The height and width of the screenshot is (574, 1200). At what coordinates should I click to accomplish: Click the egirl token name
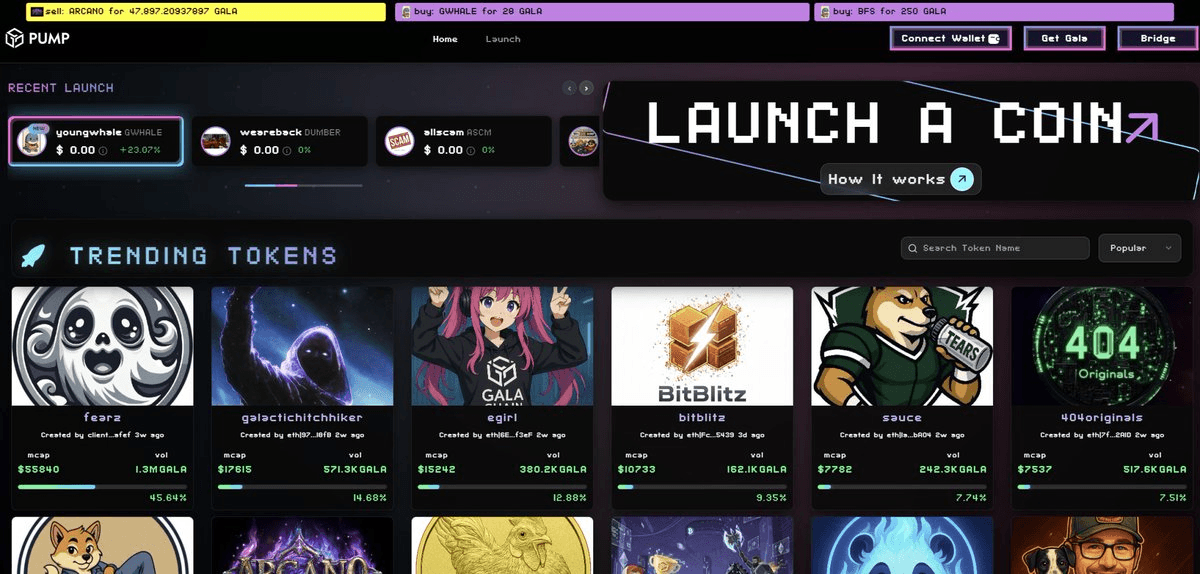point(502,418)
